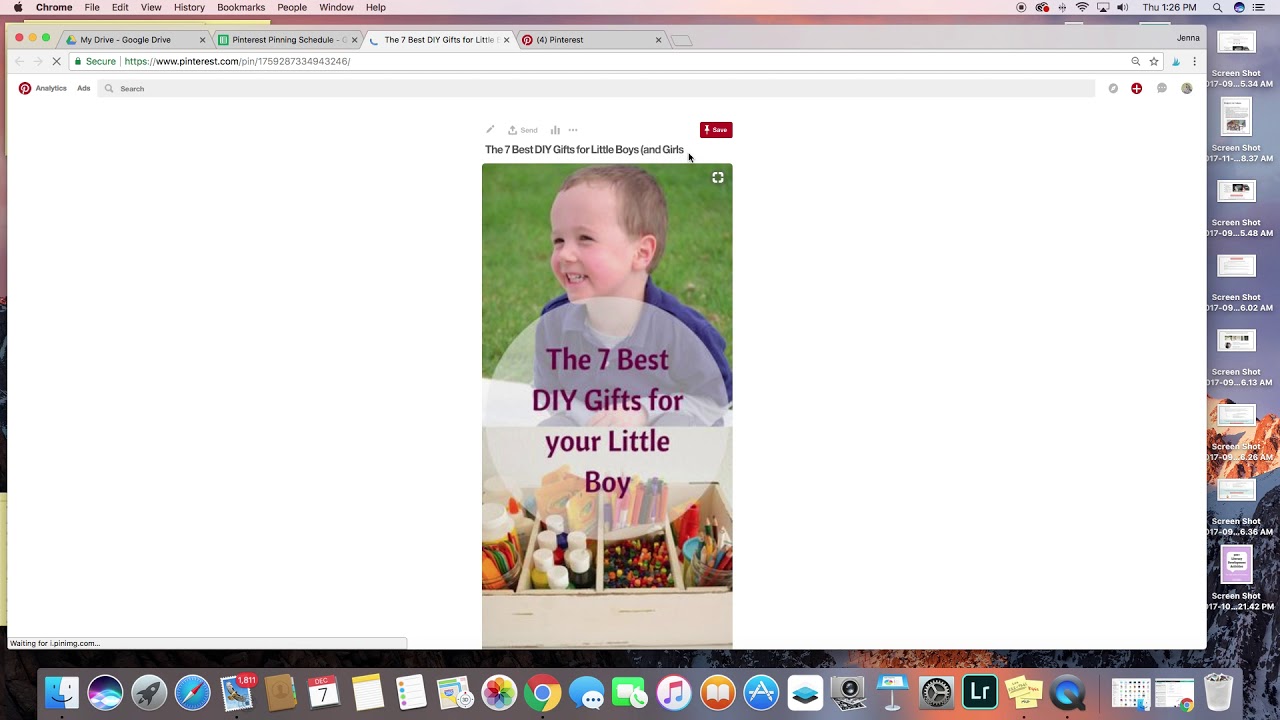Switch to the Pinterest Pinning Schedule tab
1280x720 pixels.
[x=287, y=40]
